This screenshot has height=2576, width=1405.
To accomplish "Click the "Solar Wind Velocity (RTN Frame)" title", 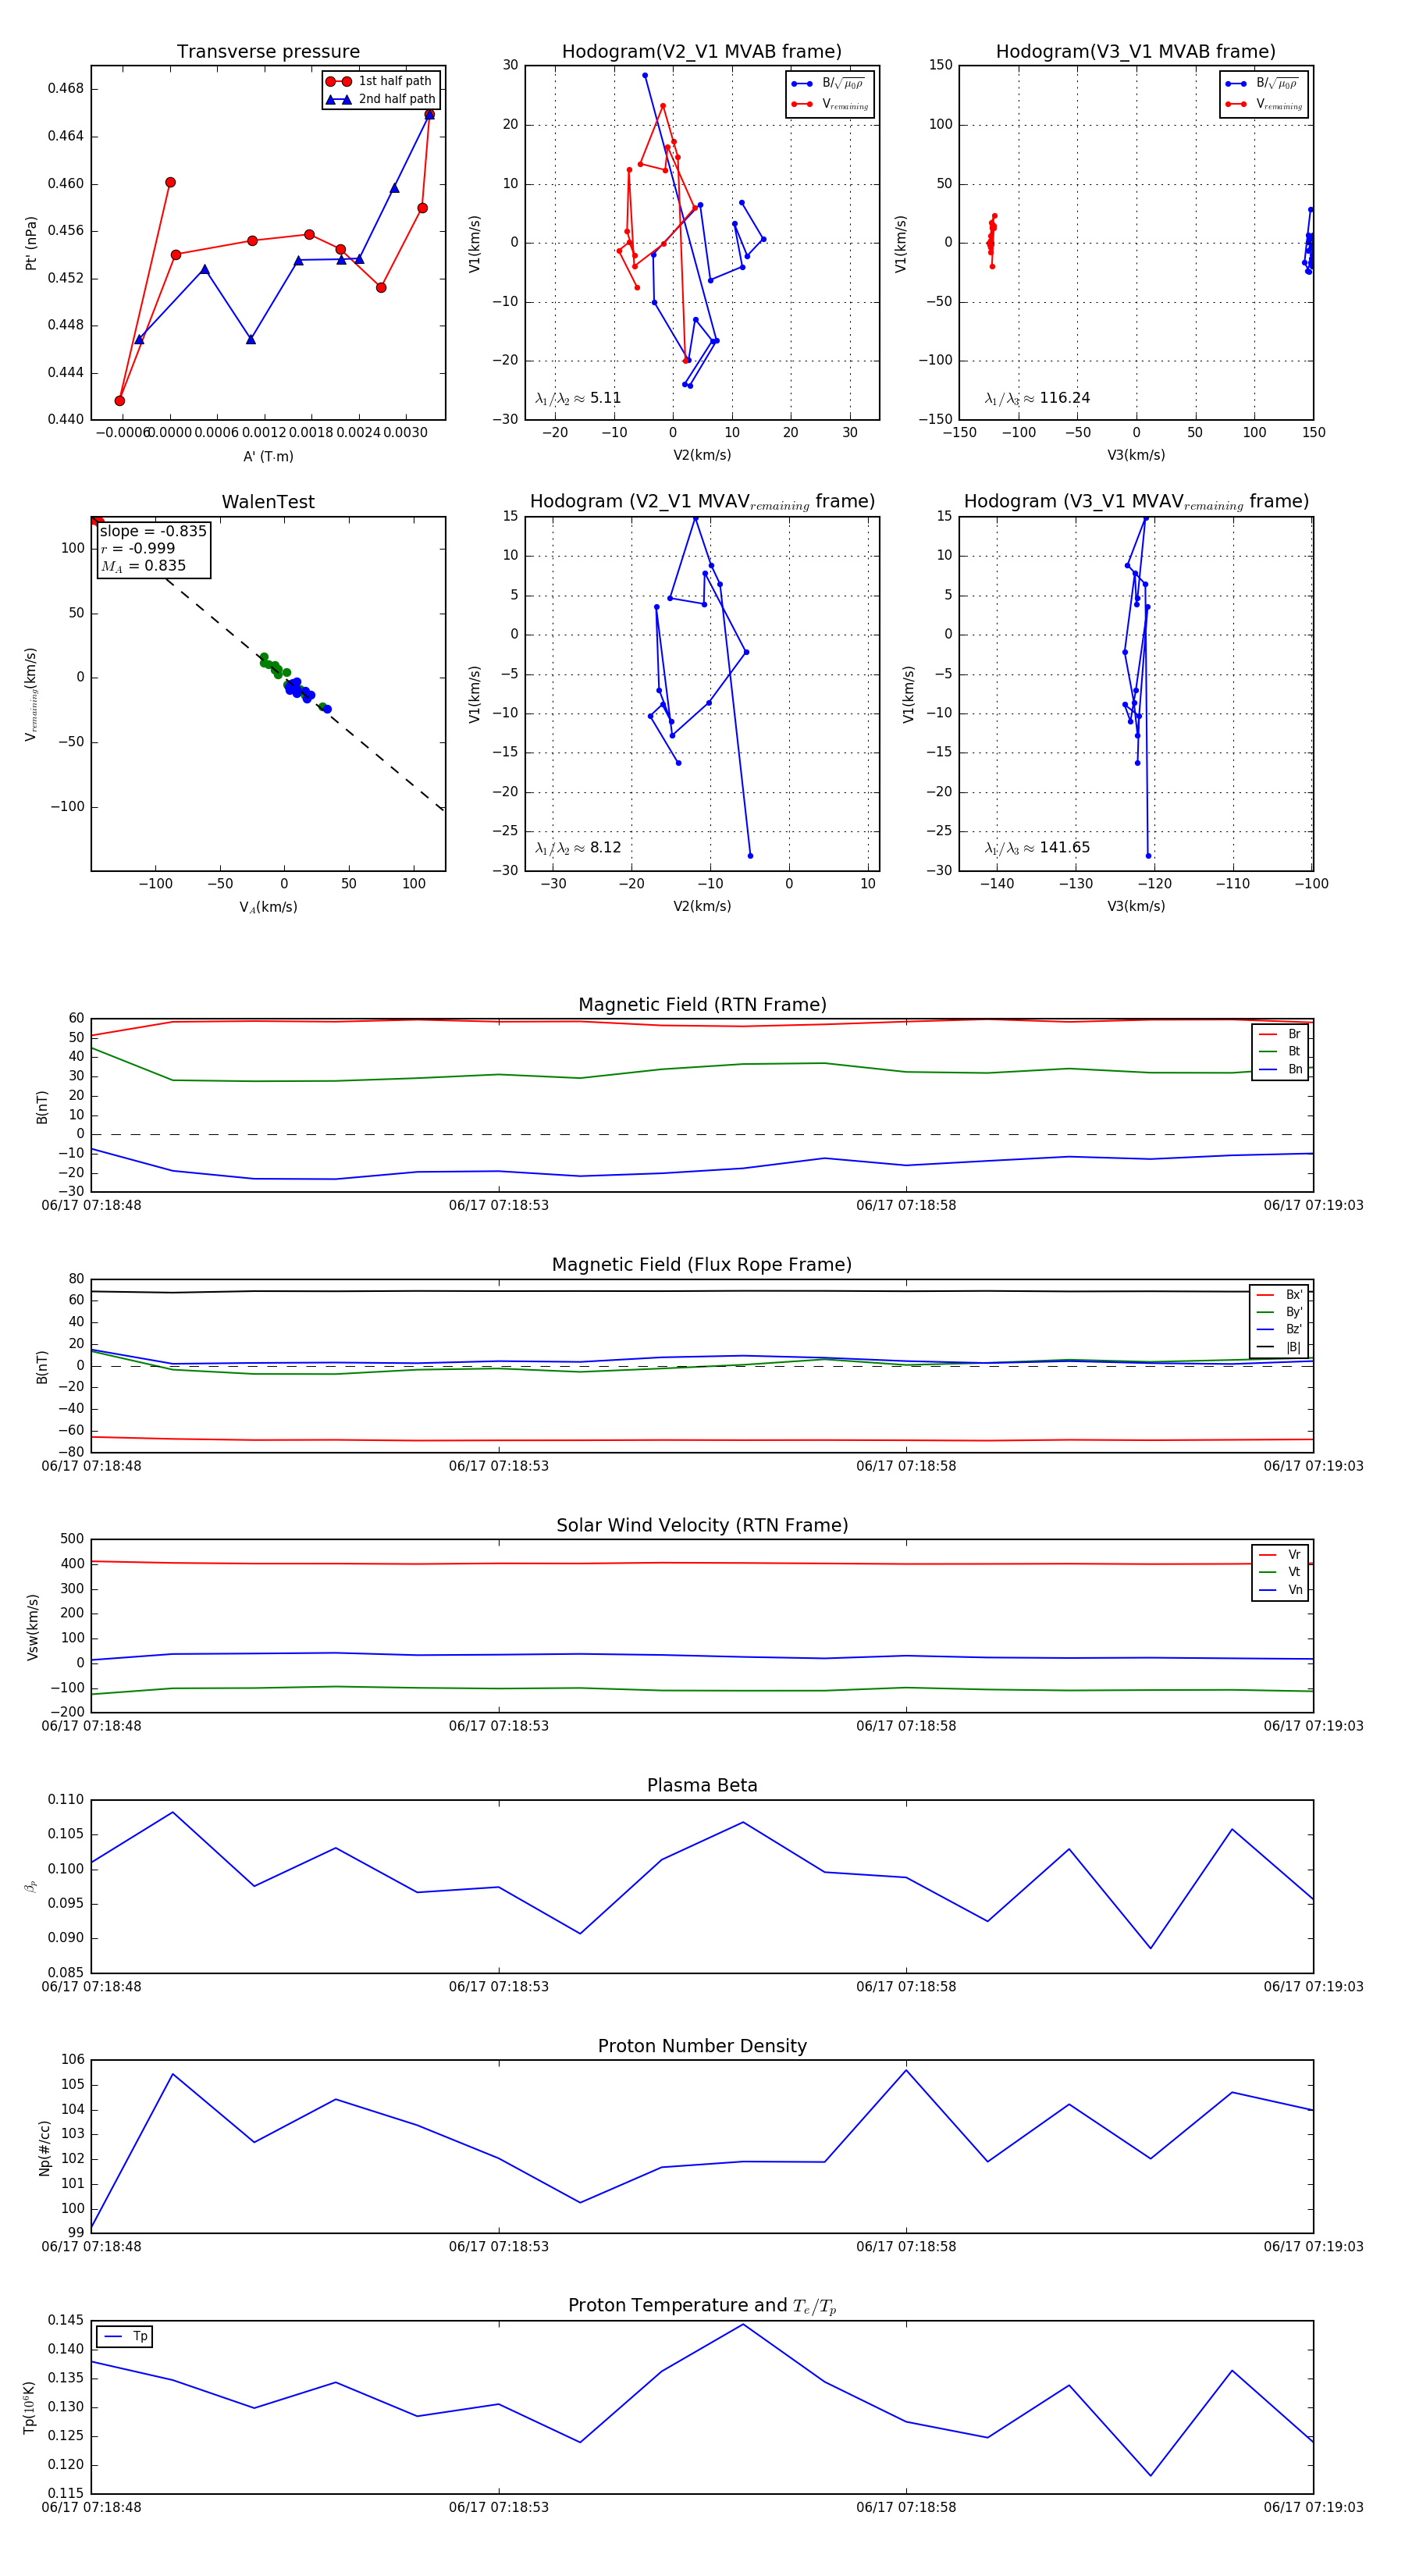I will 702,1525.
